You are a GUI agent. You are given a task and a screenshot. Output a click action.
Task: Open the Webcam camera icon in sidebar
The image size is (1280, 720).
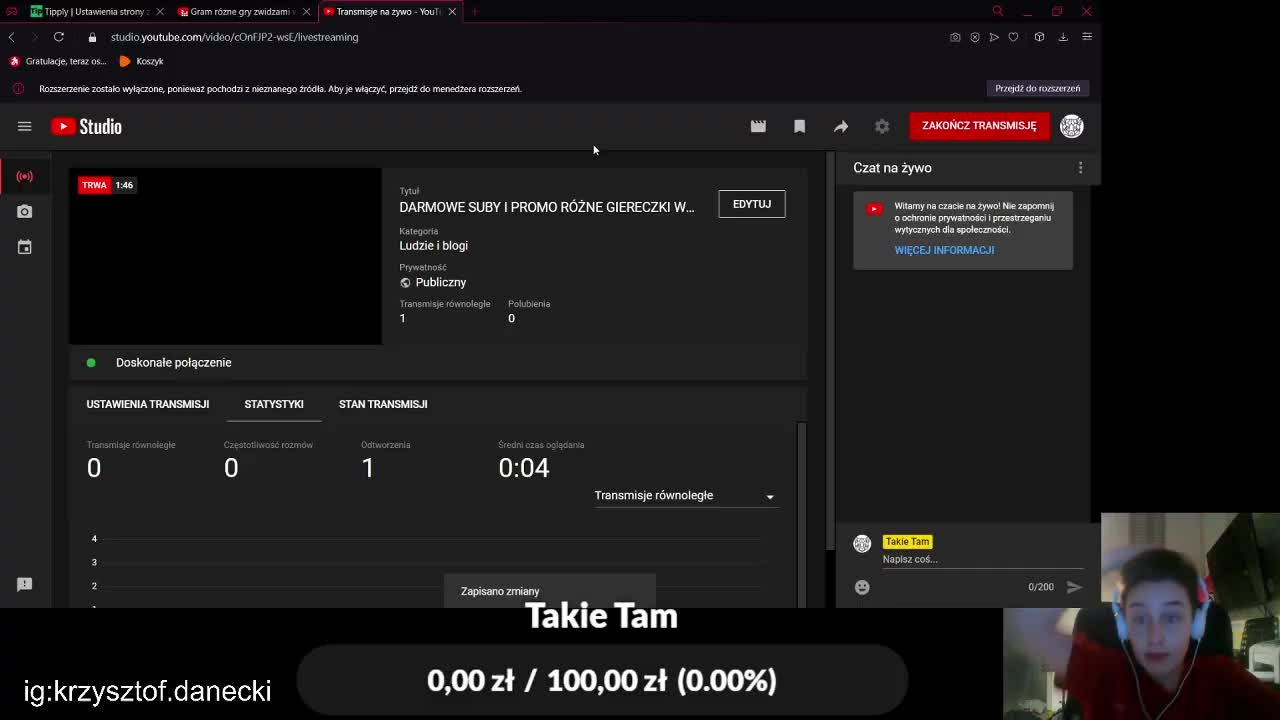click(25, 212)
